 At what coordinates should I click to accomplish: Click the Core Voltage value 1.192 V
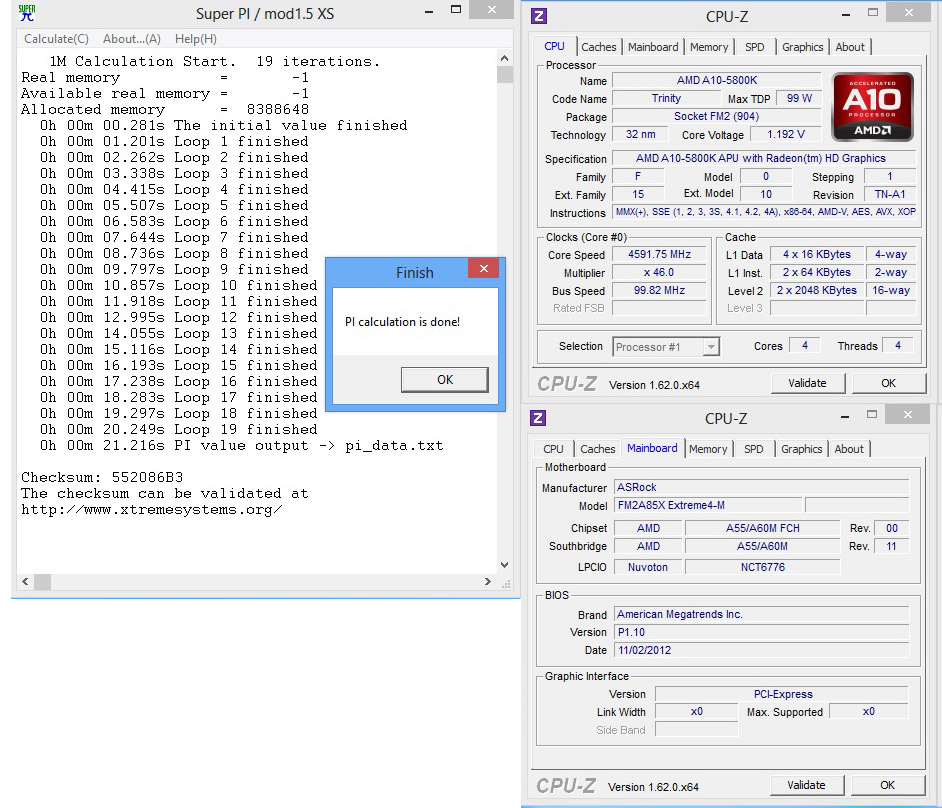coord(785,134)
